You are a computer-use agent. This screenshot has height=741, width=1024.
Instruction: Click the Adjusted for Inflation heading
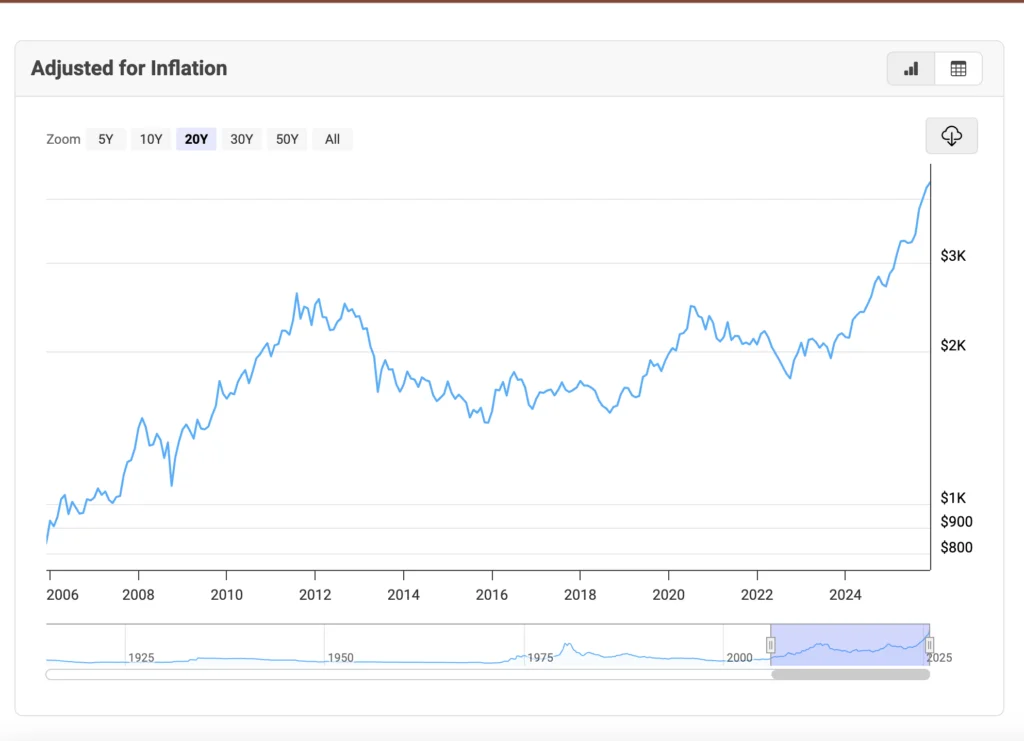(x=128, y=68)
